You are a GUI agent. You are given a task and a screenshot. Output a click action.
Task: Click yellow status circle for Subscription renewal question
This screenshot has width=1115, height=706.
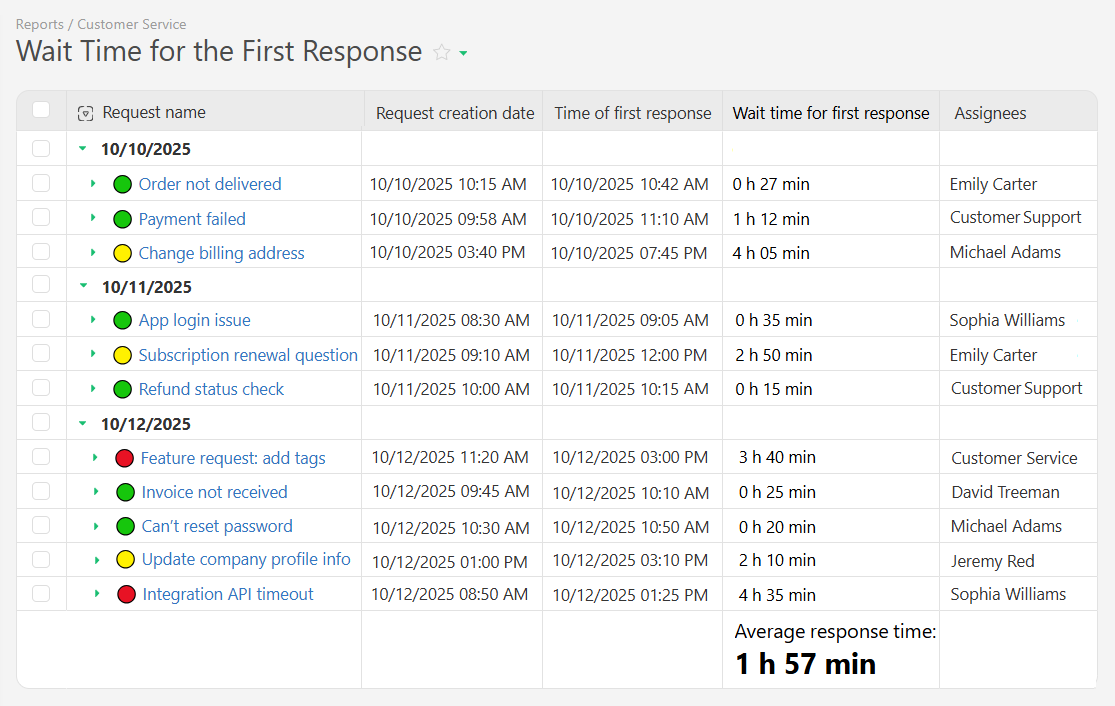point(122,355)
